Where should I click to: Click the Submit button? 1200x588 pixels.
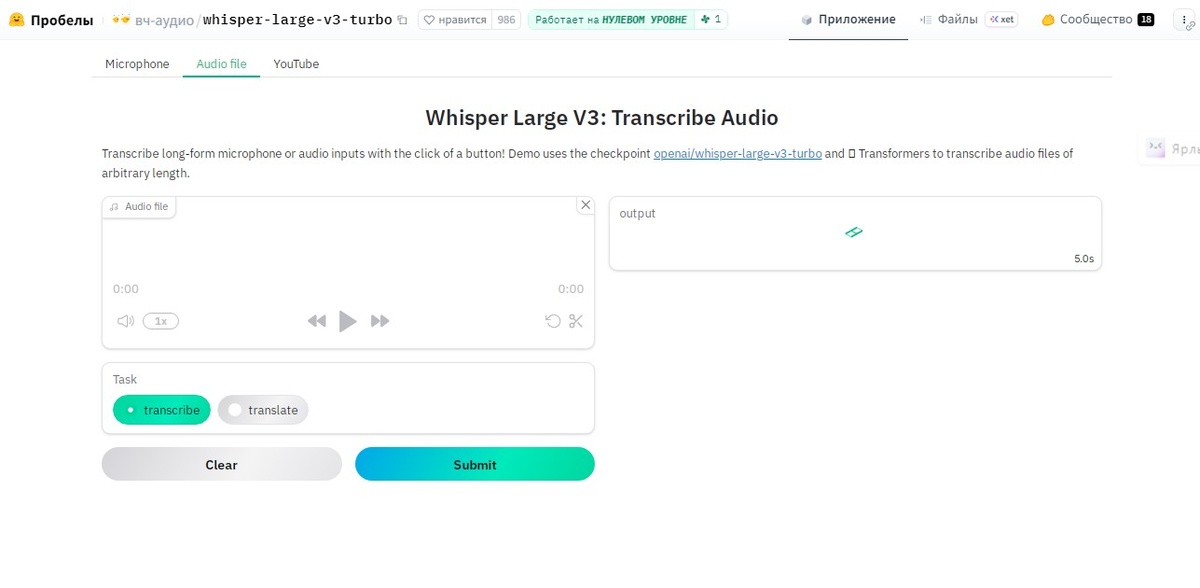[475, 464]
